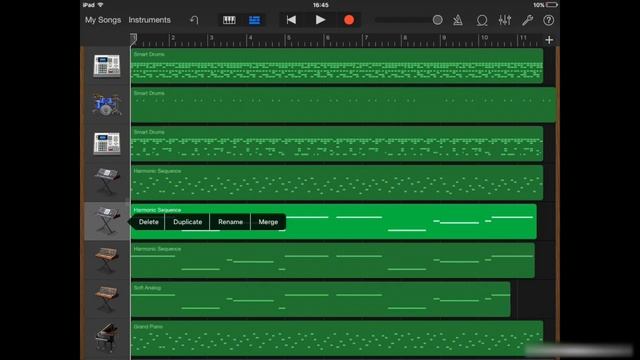Select second track Smart Drums region
Screen dimensions: 640x360
point(343,105)
